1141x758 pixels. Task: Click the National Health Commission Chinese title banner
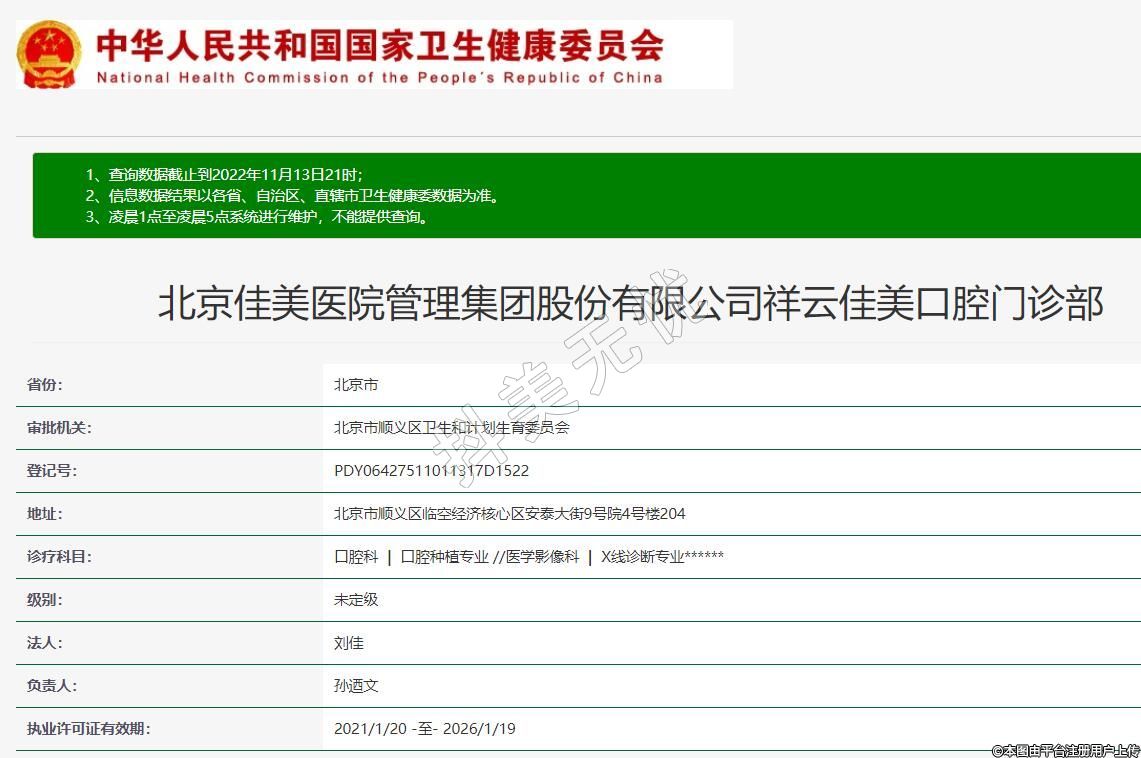point(379,44)
